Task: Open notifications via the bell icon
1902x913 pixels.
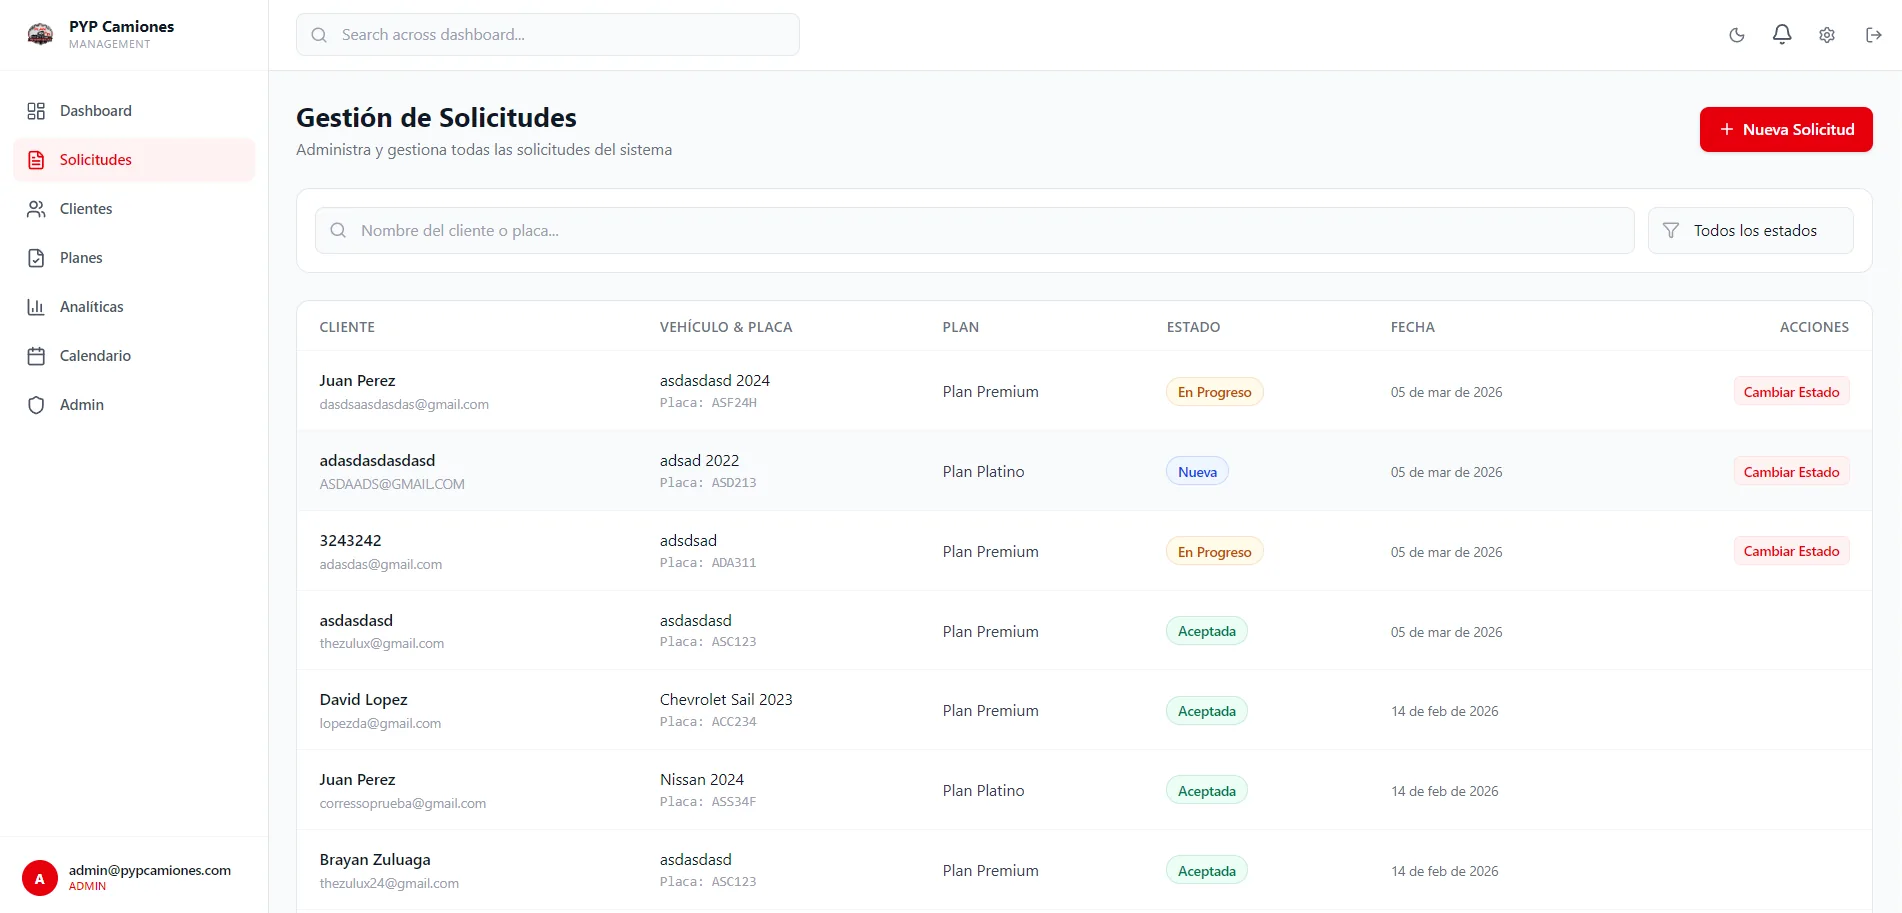Action: pyautogui.click(x=1781, y=34)
